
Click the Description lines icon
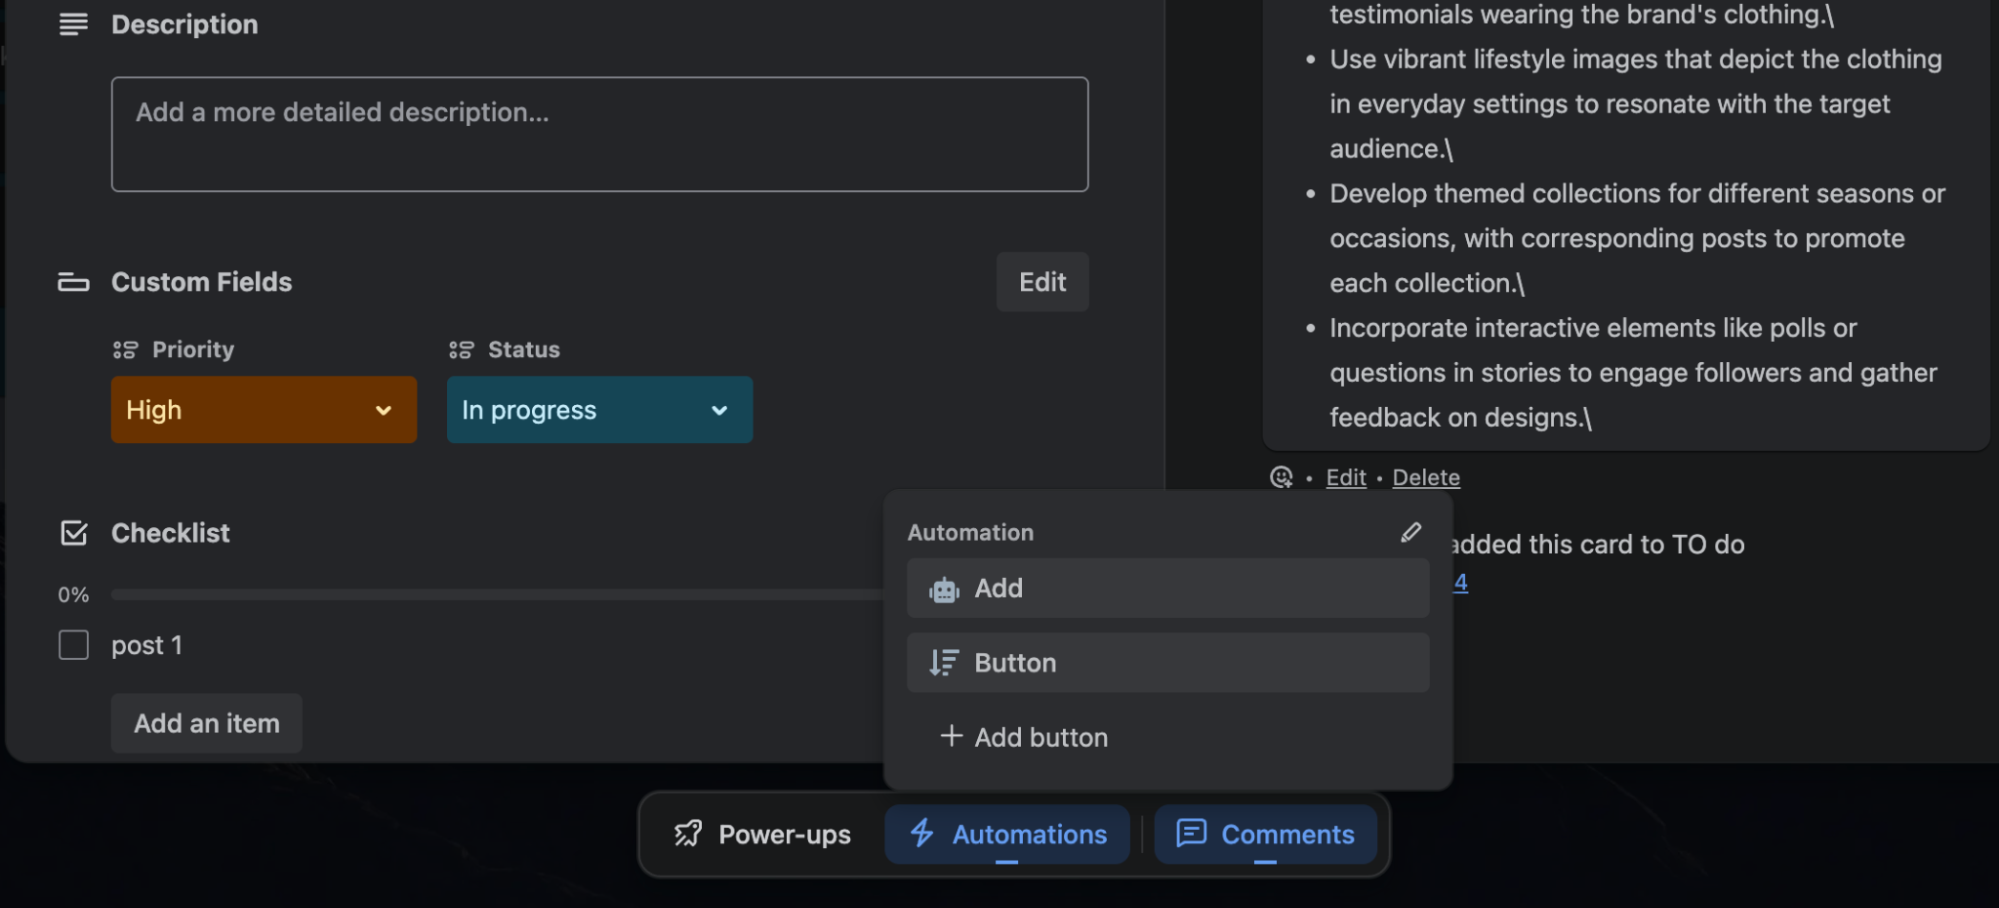tap(72, 24)
